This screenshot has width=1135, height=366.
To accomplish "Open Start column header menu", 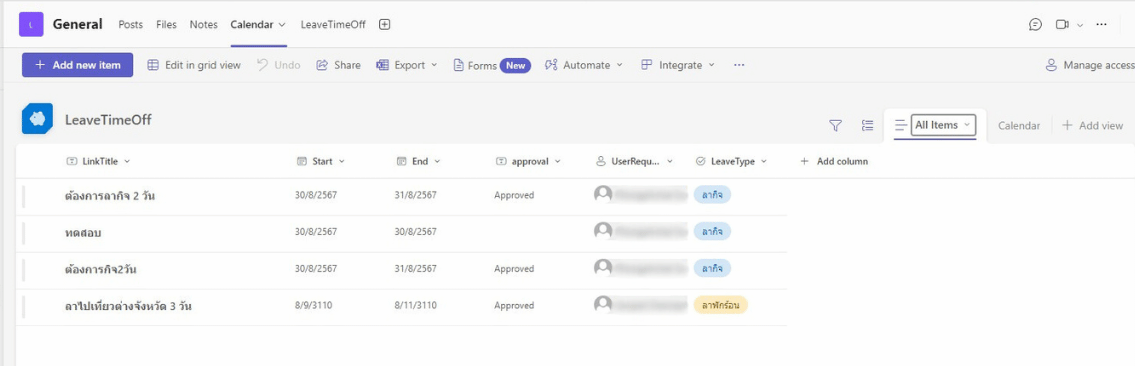I will 321,161.
